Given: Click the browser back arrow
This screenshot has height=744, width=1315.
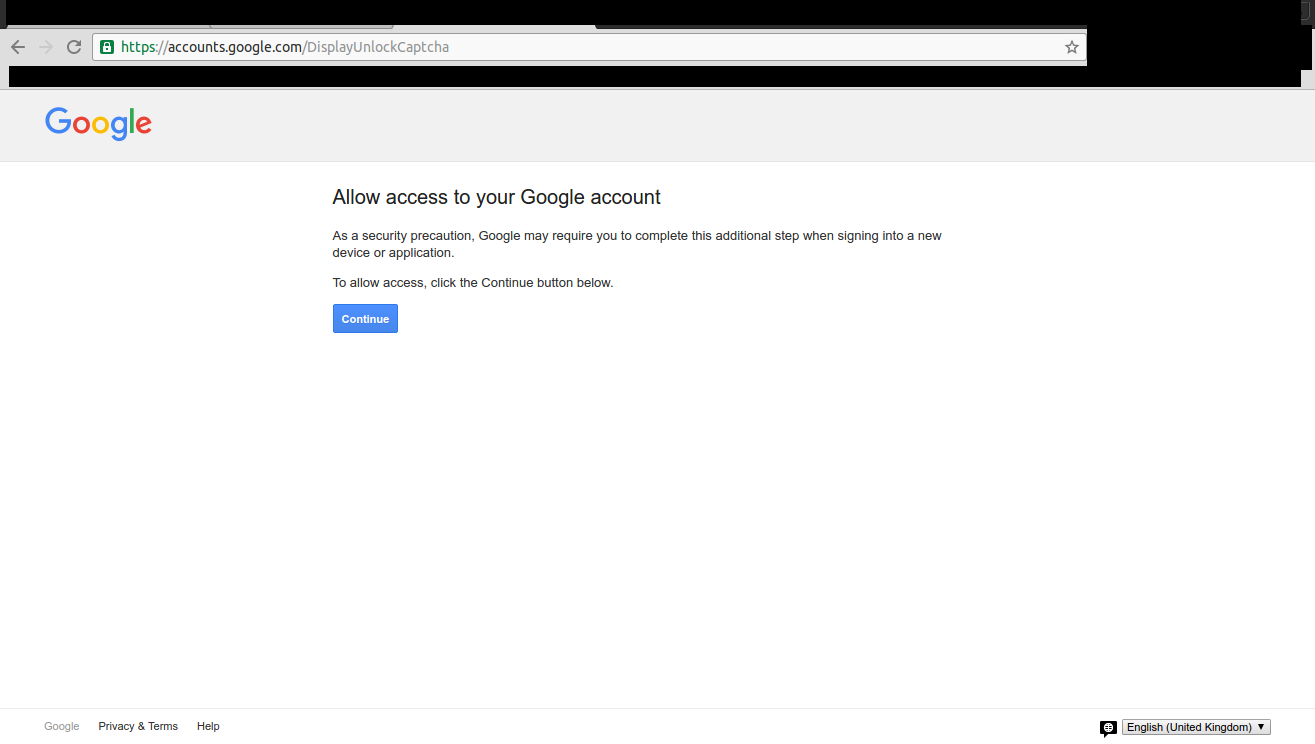Looking at the screenshot, I should pos(18,47).
